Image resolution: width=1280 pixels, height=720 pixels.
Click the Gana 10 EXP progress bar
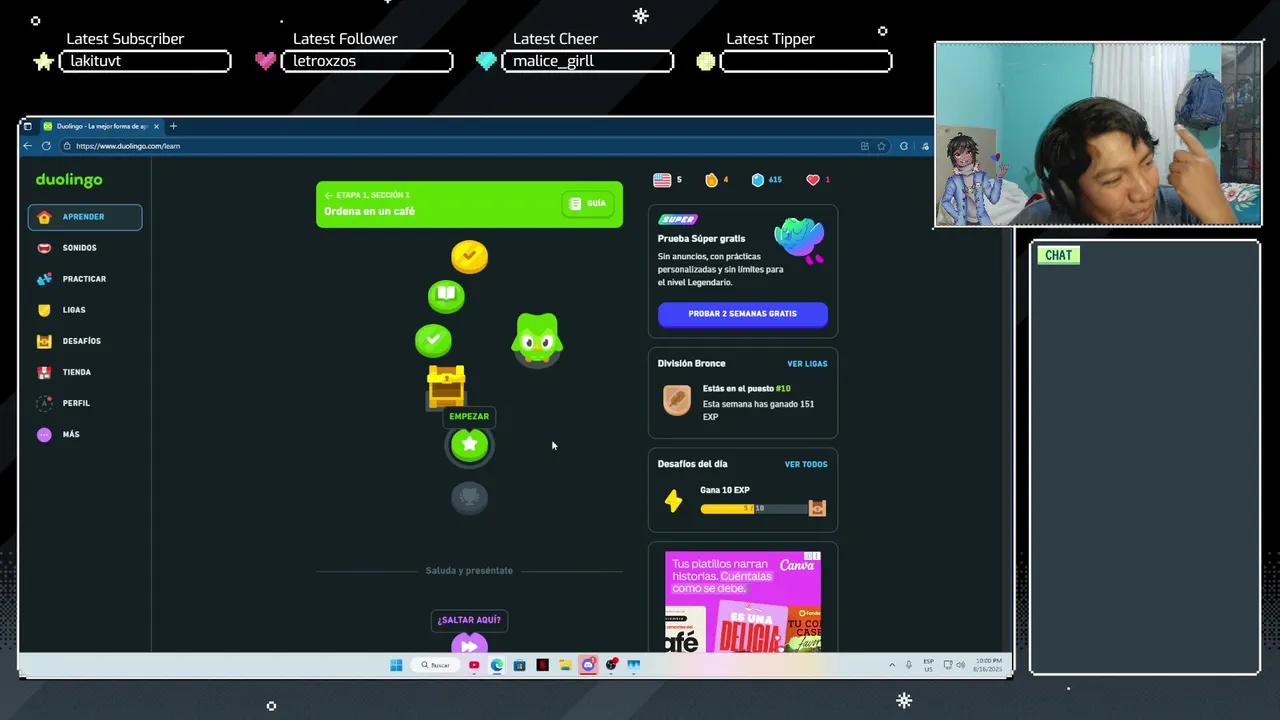click(x=754, y=509)
